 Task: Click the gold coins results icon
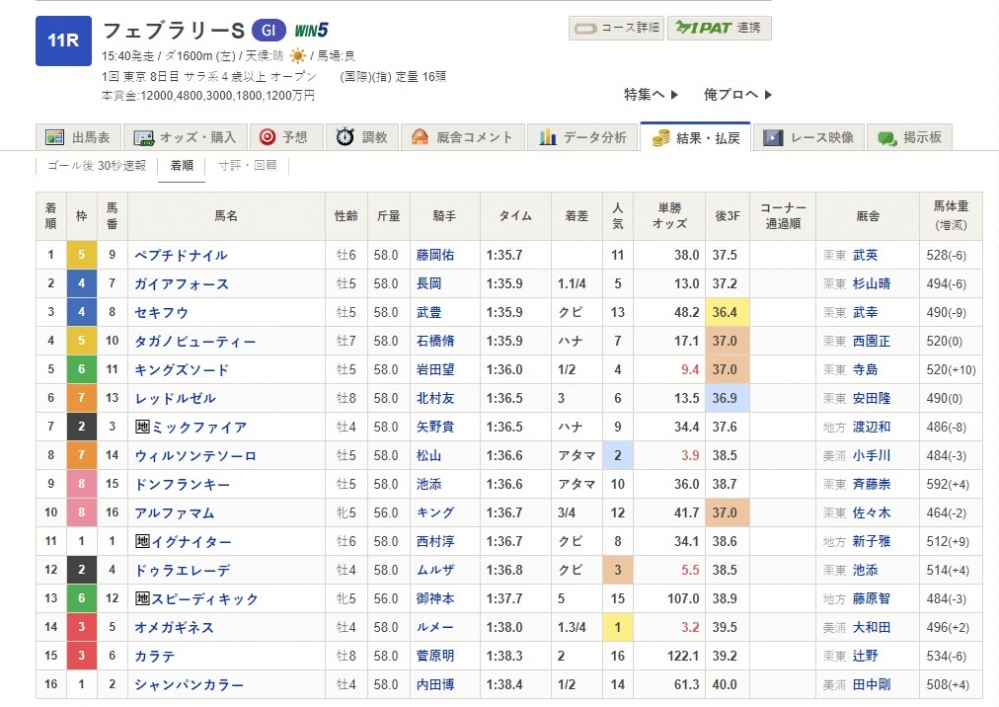(x=661, y=138)
